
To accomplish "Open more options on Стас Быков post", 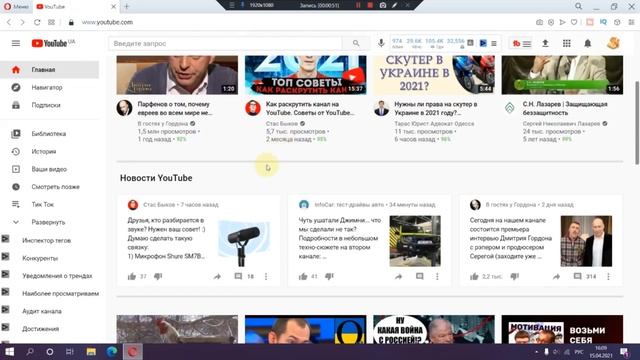I will 266,276.
